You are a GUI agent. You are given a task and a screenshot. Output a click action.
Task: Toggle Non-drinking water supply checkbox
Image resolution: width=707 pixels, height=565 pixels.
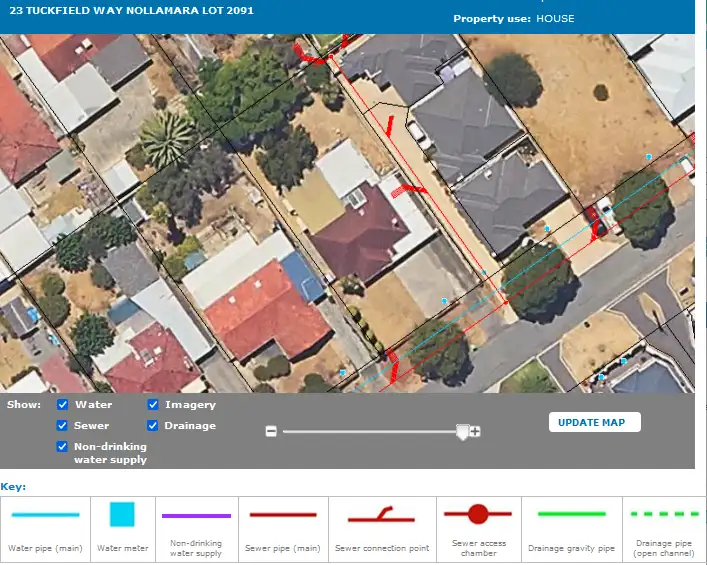[x=62, y=446]
